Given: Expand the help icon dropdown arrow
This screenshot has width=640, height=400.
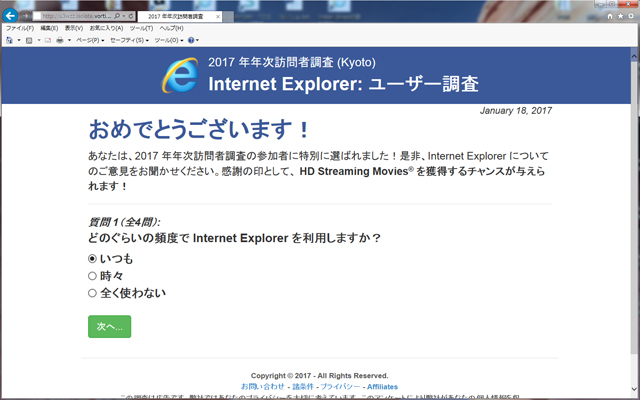Looking at the screenshot, I should 198,40.
